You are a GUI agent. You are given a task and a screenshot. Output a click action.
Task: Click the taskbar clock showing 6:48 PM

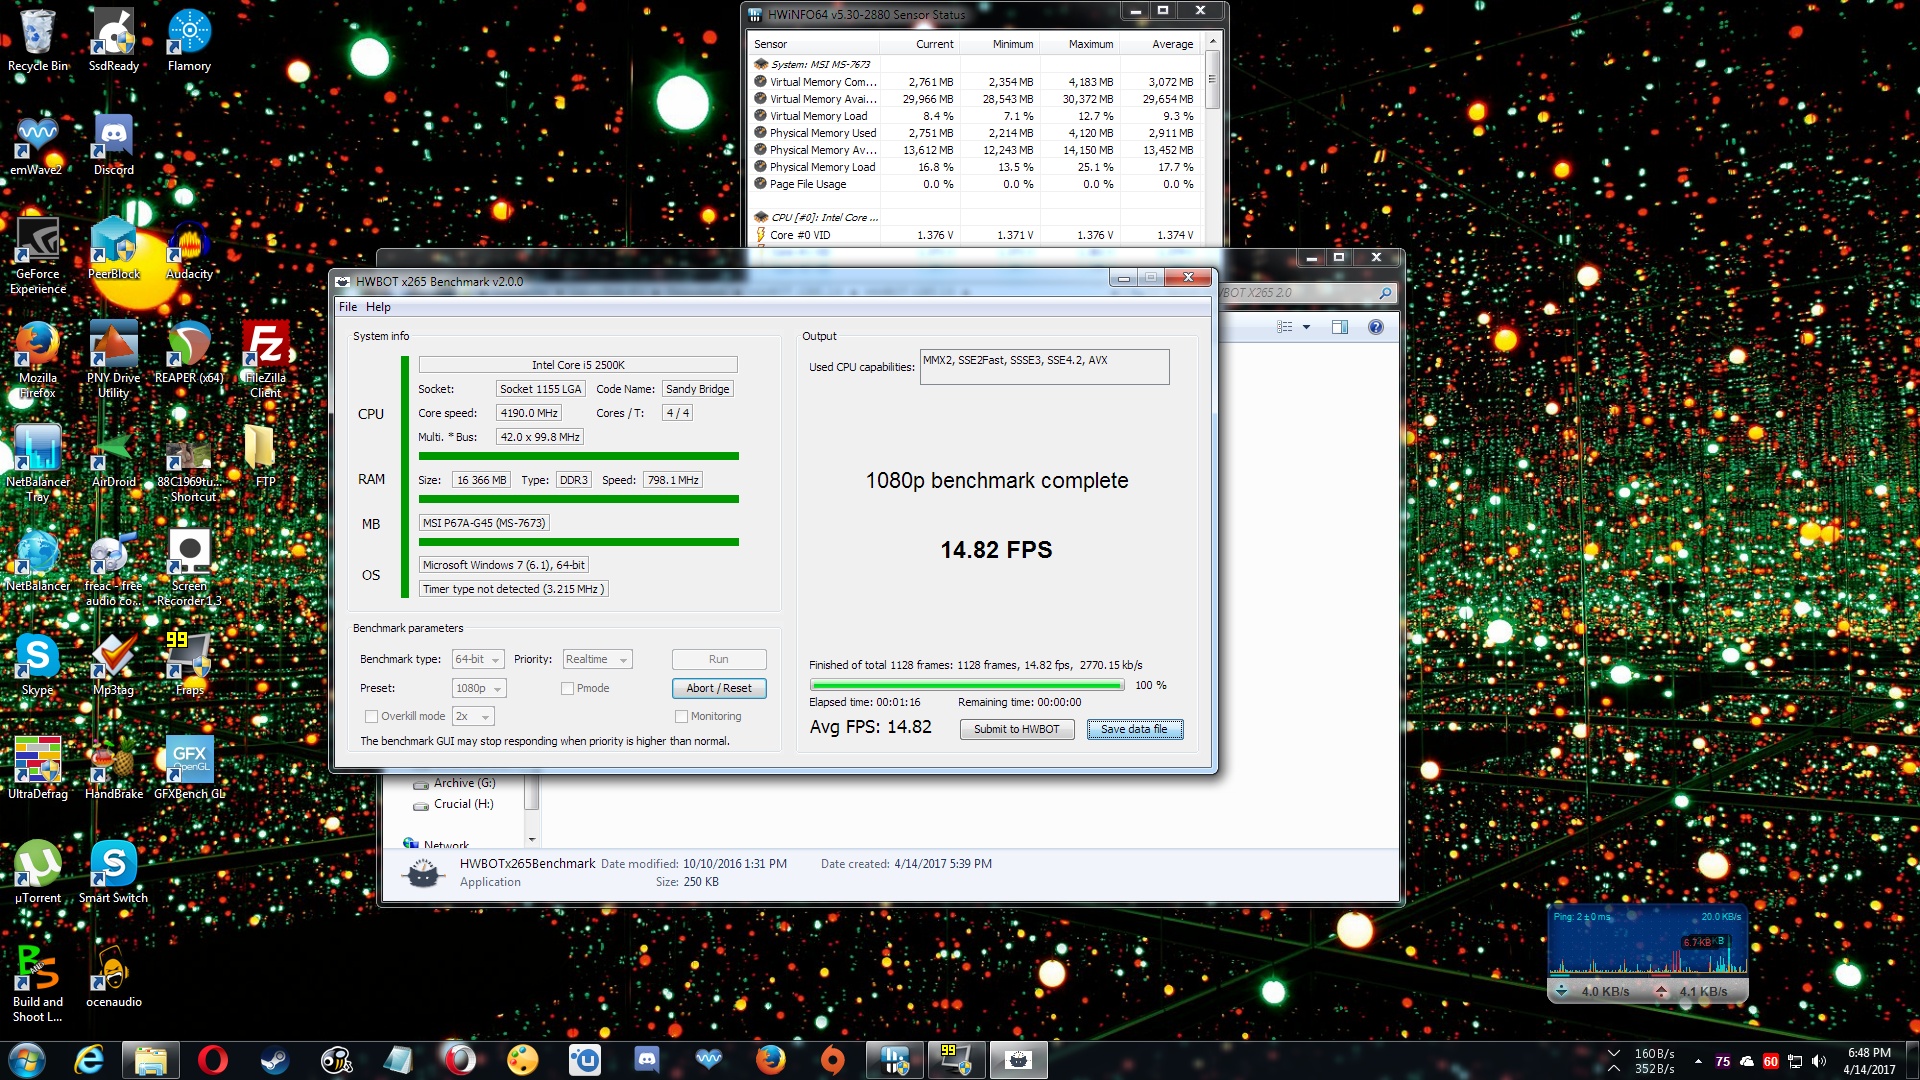pyautogui.click(x=1869, y=1061)
